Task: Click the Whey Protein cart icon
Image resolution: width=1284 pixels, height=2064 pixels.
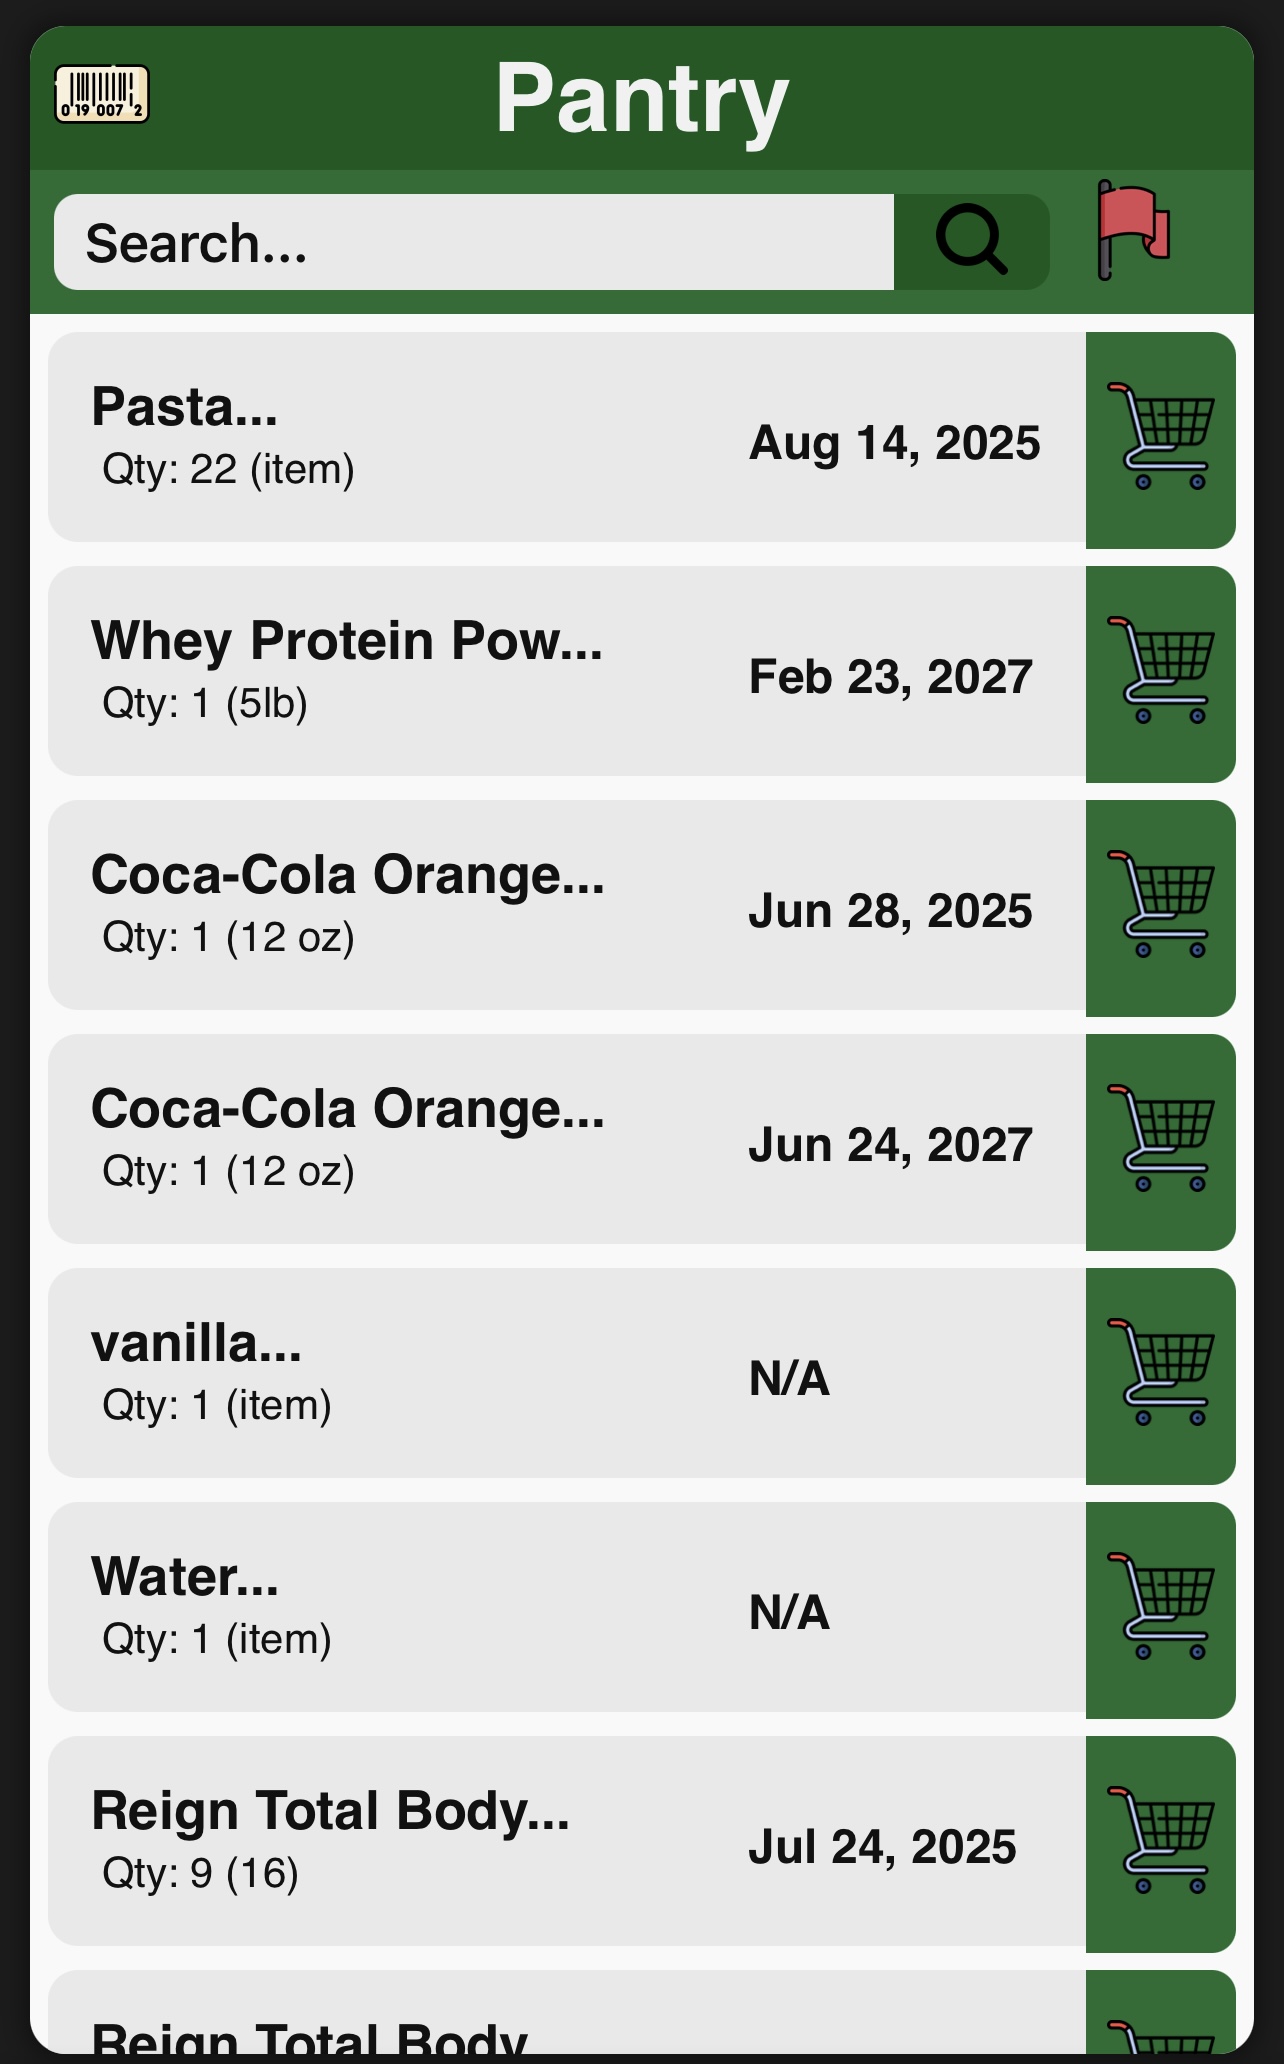Action: [x=1160, y=674]
